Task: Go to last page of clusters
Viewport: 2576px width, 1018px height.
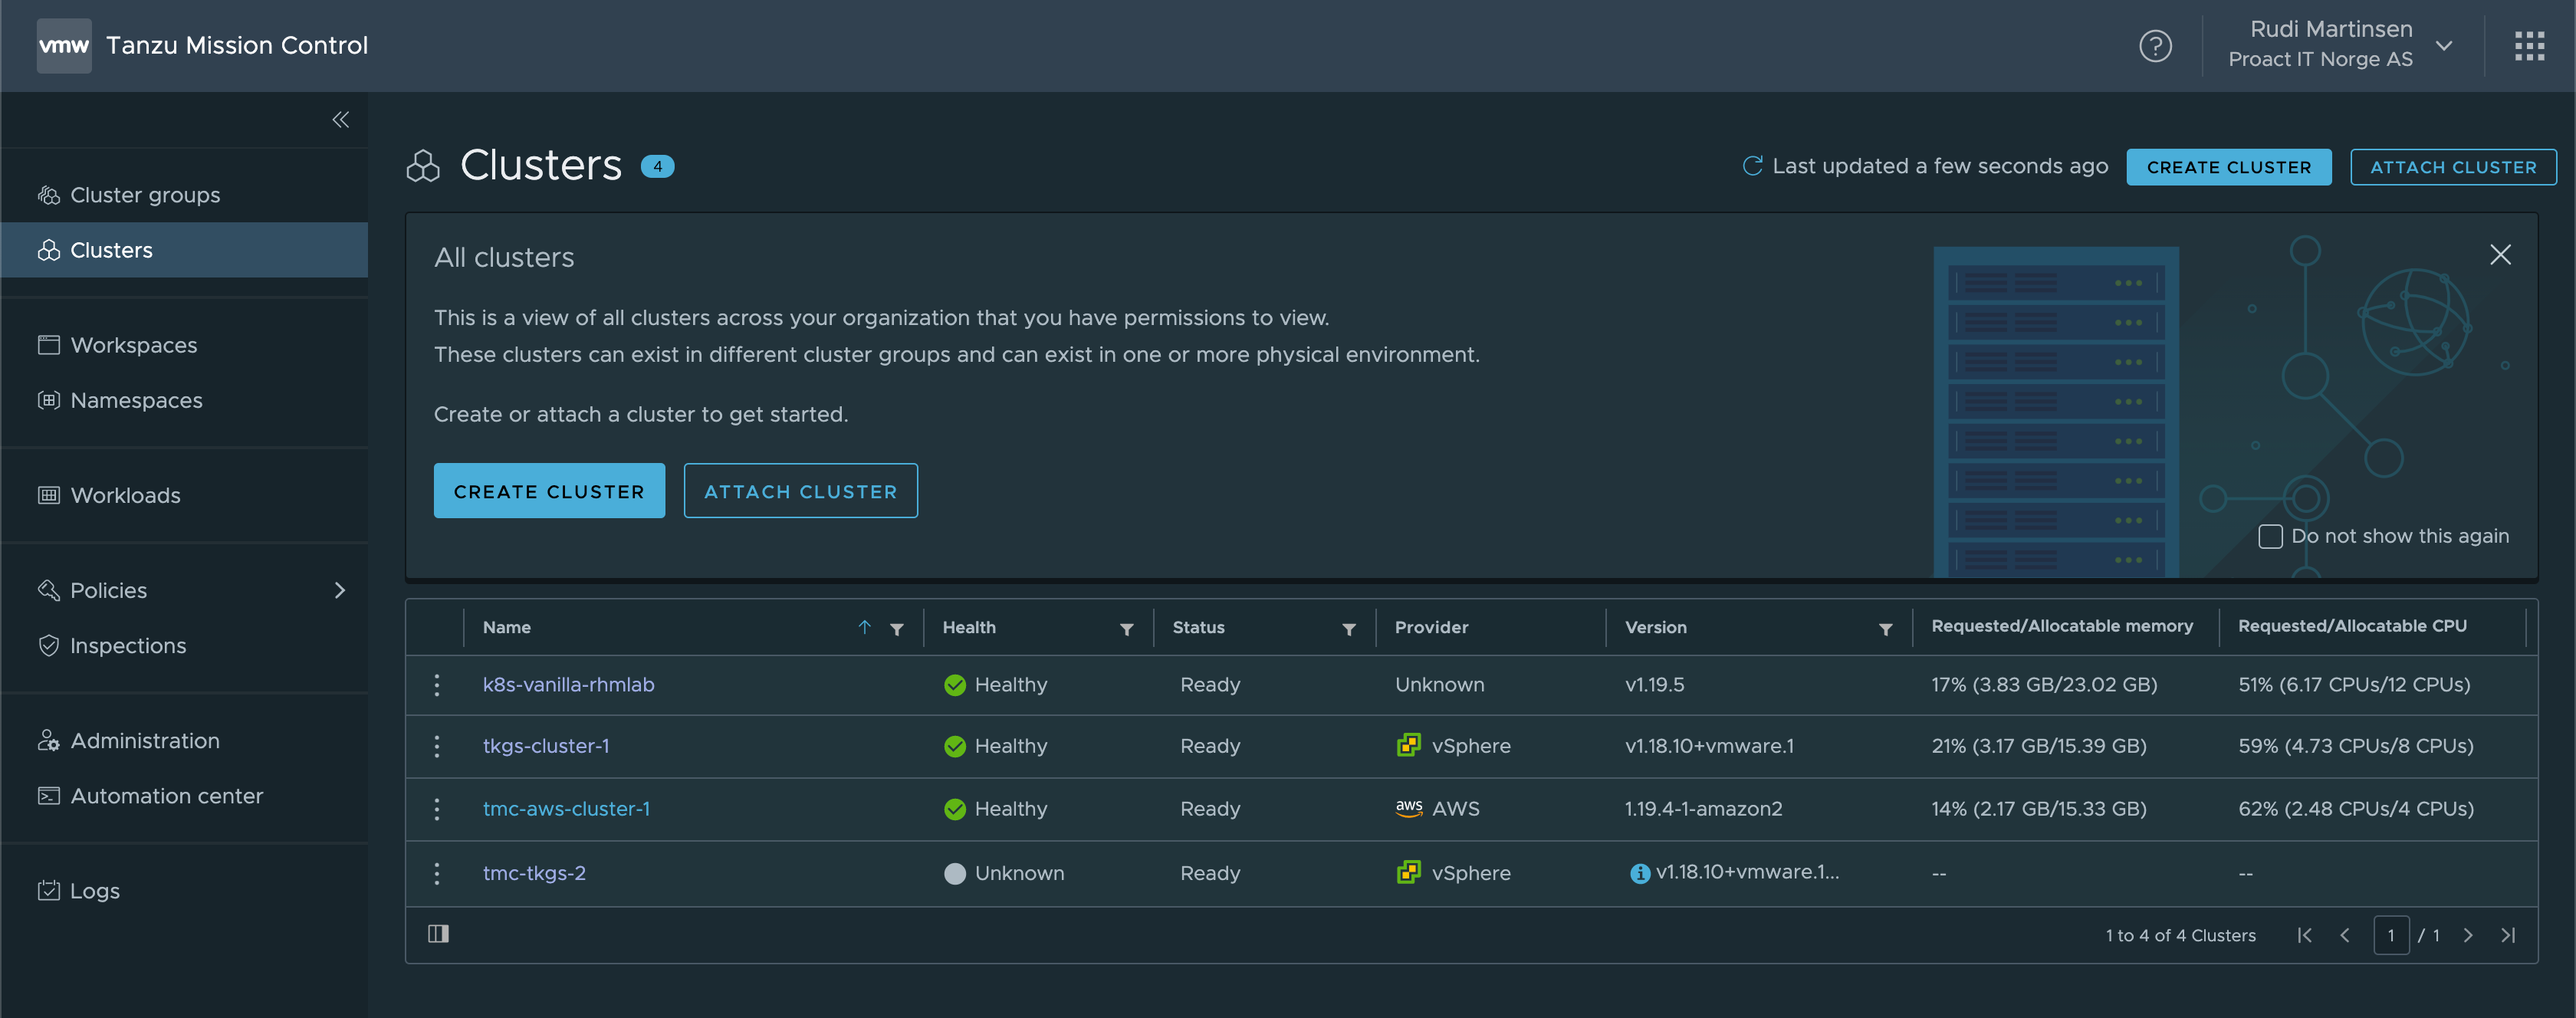Action: pos(2507,935)
